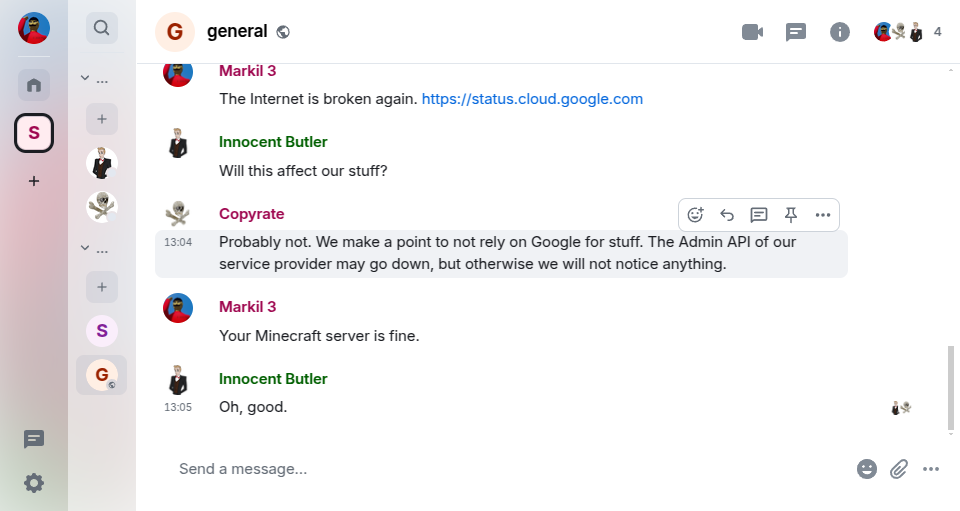Click the Send a message input field

(x=500, y=468)
